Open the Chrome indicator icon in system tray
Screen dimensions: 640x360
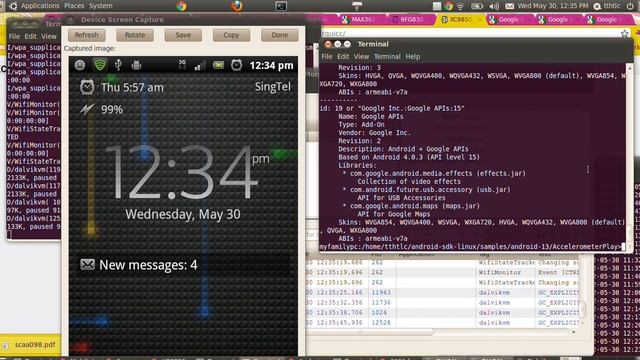point(448,6)
